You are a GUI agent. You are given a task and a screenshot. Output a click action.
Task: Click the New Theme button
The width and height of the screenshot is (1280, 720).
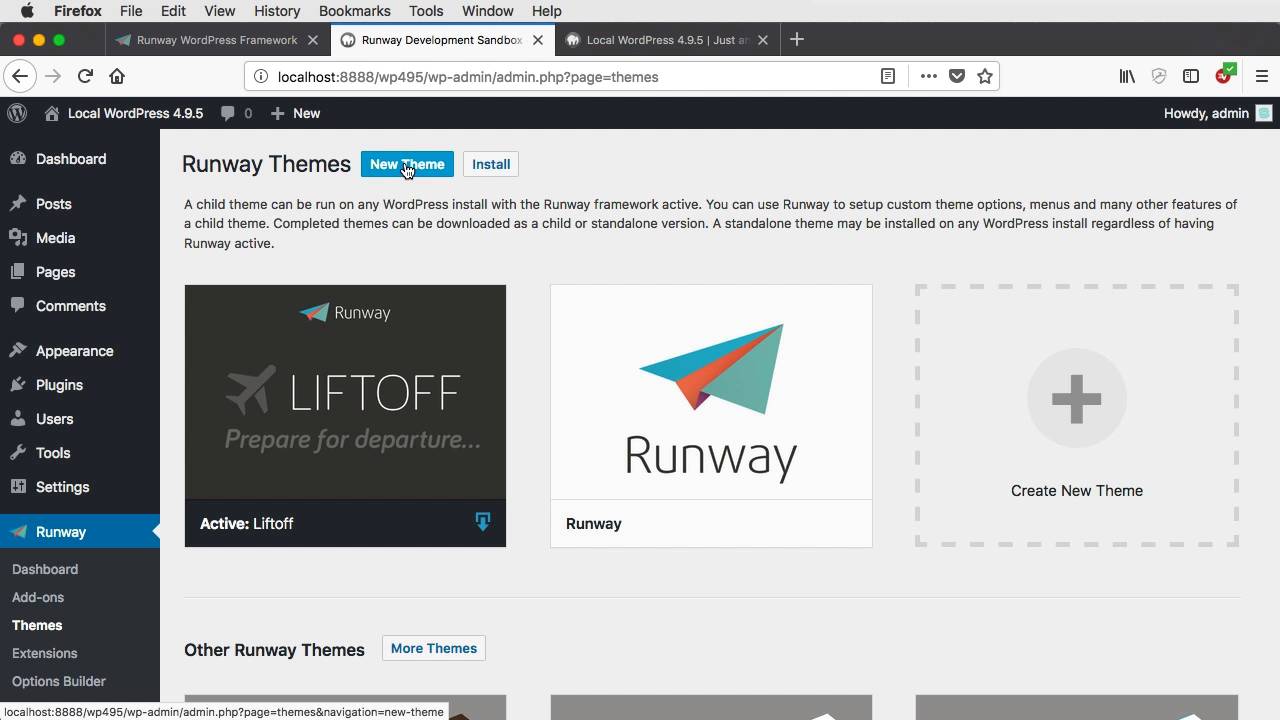(407, 164)
